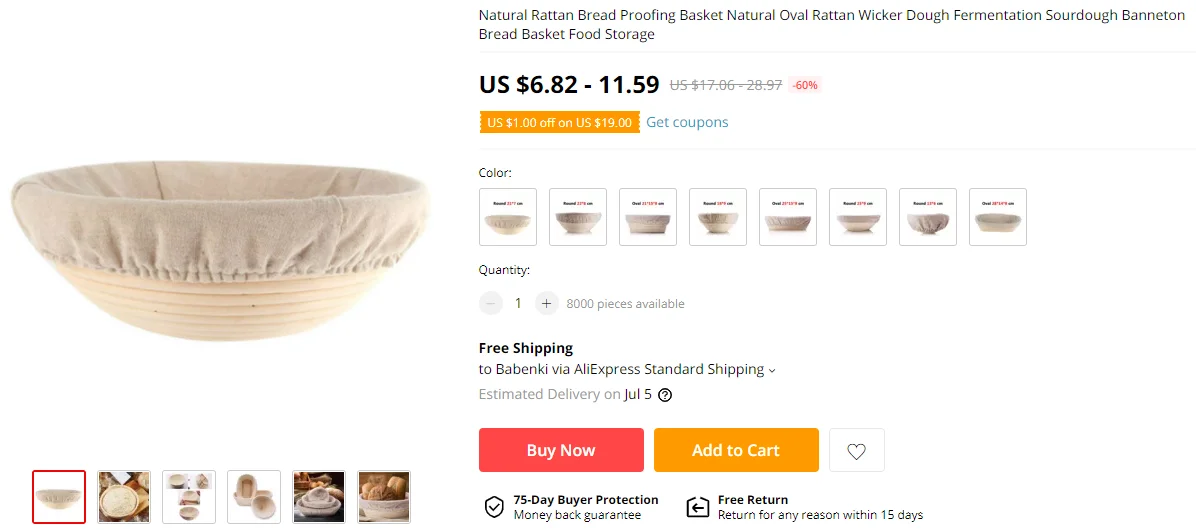
Task: Add the bread basket to cart
Action: point(736,450)
